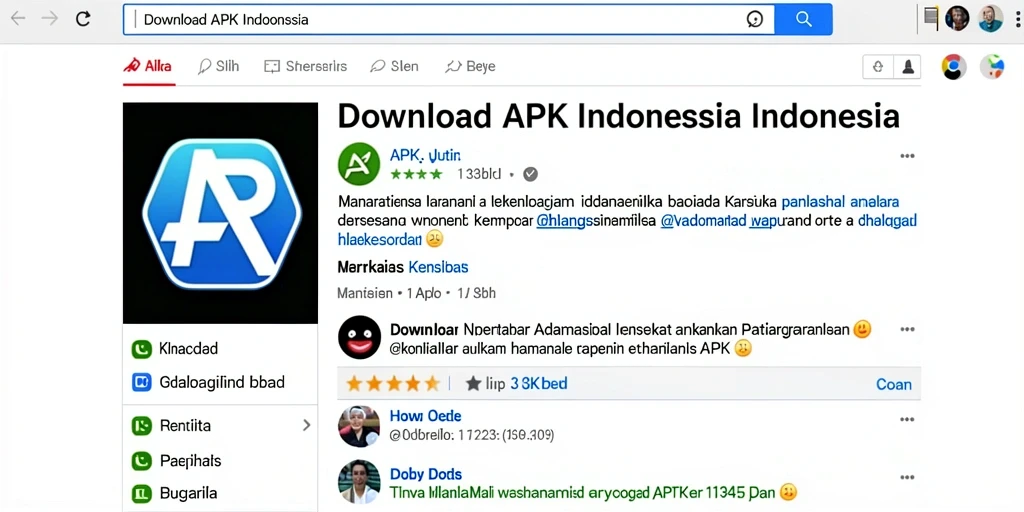The height and width of the screenshot is (512, 1024).
Task: Click the Chrome logo icon
Action: [x=954, y=67]
